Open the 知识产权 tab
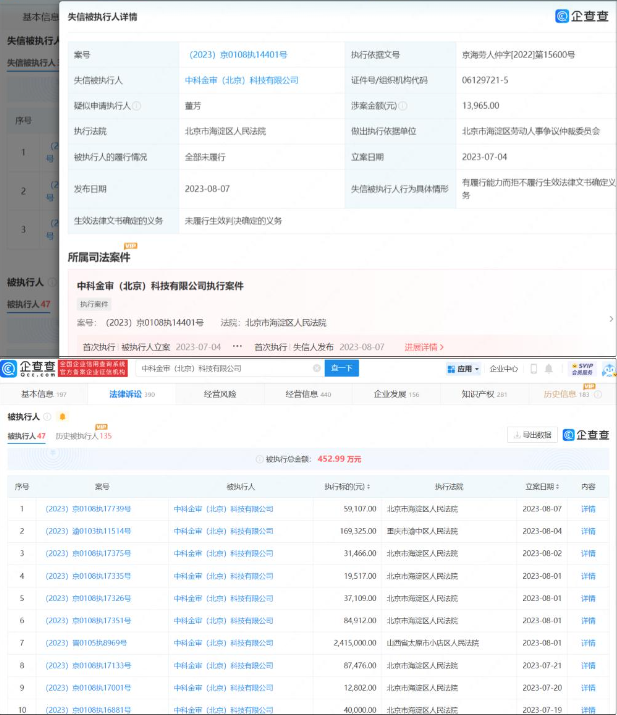The image size is (617, 715). [x=484, y=394]
